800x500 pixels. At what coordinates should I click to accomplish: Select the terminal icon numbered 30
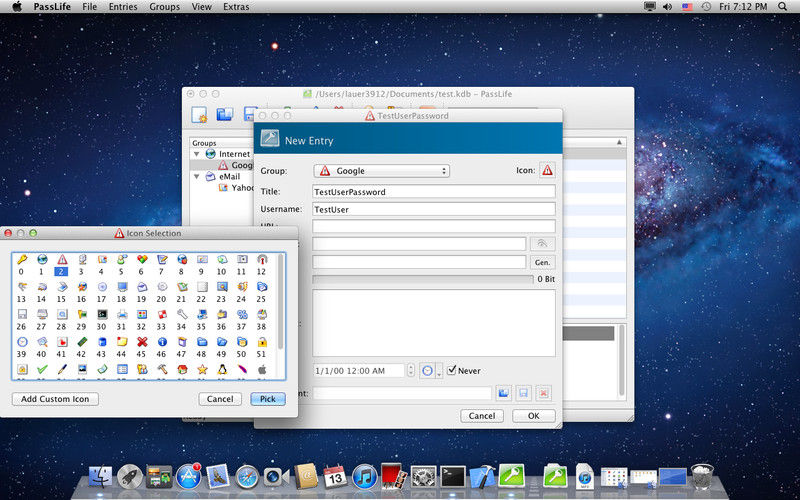coord(102,314)
